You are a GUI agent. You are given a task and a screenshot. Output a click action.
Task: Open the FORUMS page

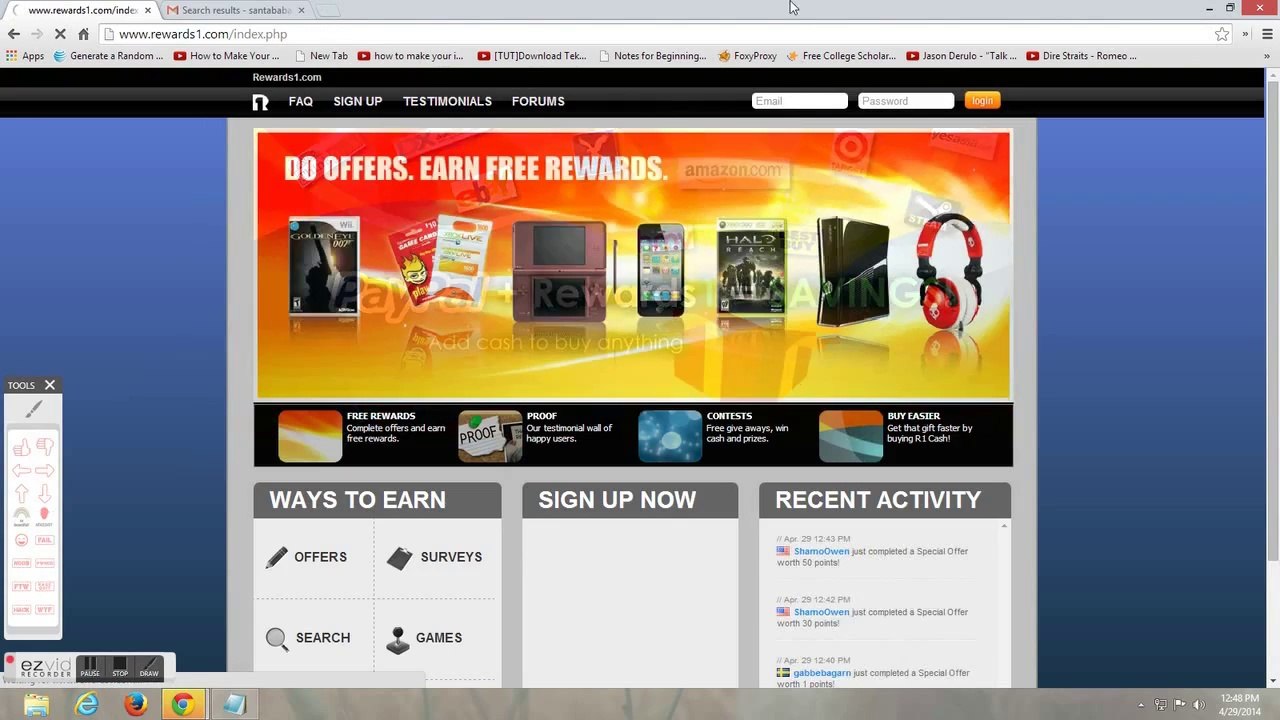click(538, 101)
